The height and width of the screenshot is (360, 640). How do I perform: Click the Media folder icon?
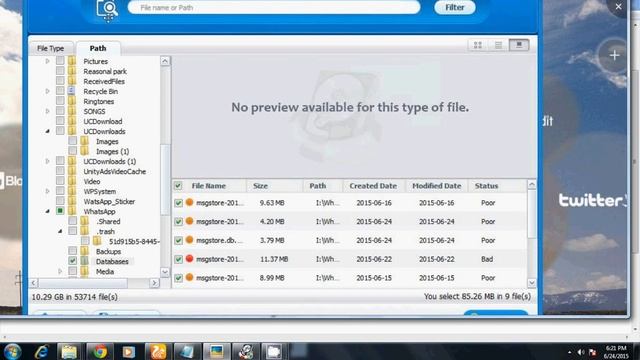click(x=84, y=271)
